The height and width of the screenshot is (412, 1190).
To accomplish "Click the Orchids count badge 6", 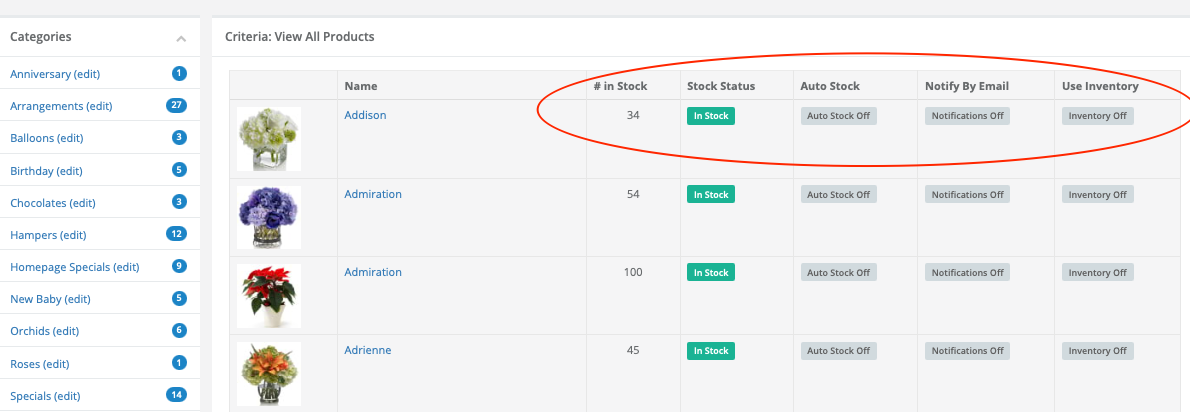I will click(x=179, y=330).
